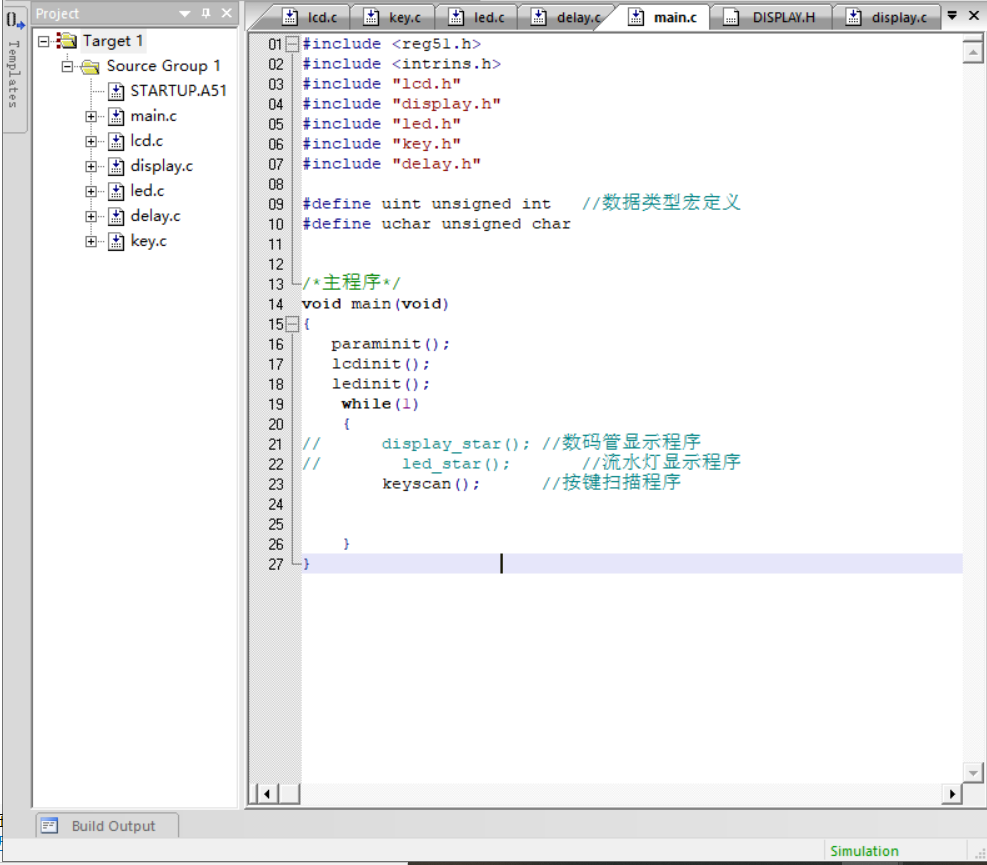This screenshot has height=865, width=987.
Task: Click the Target 1 folder icon
Action: 67,42
